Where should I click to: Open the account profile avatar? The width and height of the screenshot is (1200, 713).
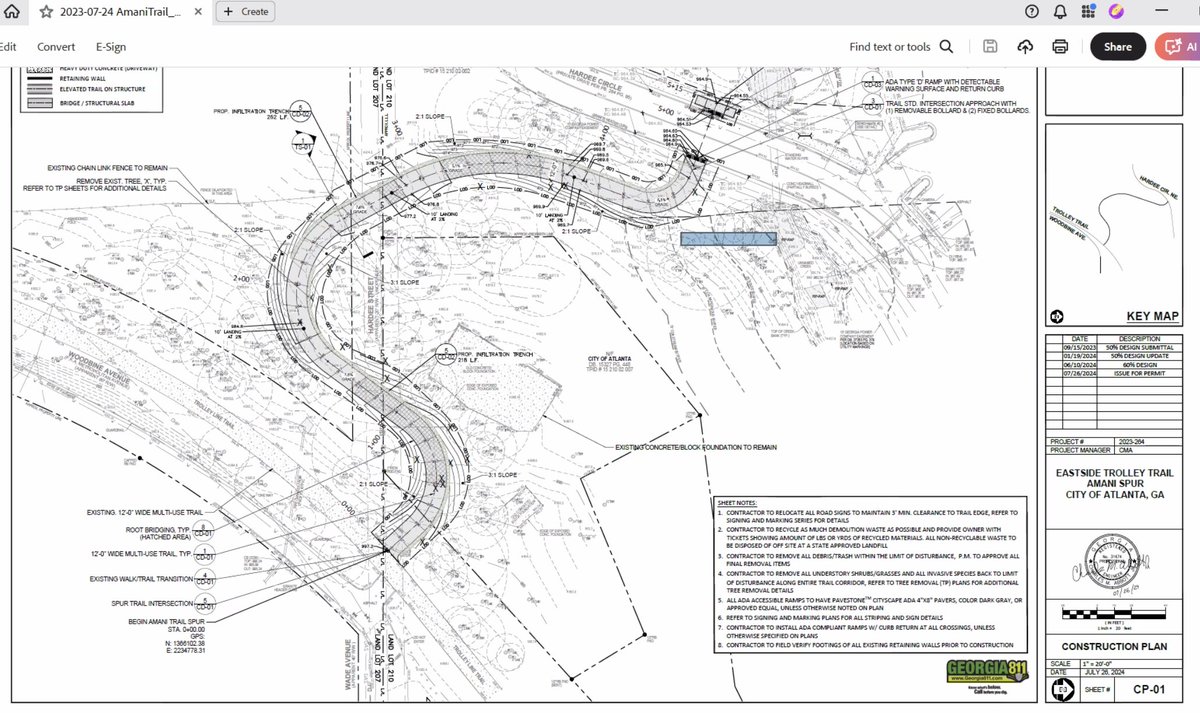[1116, 12]
